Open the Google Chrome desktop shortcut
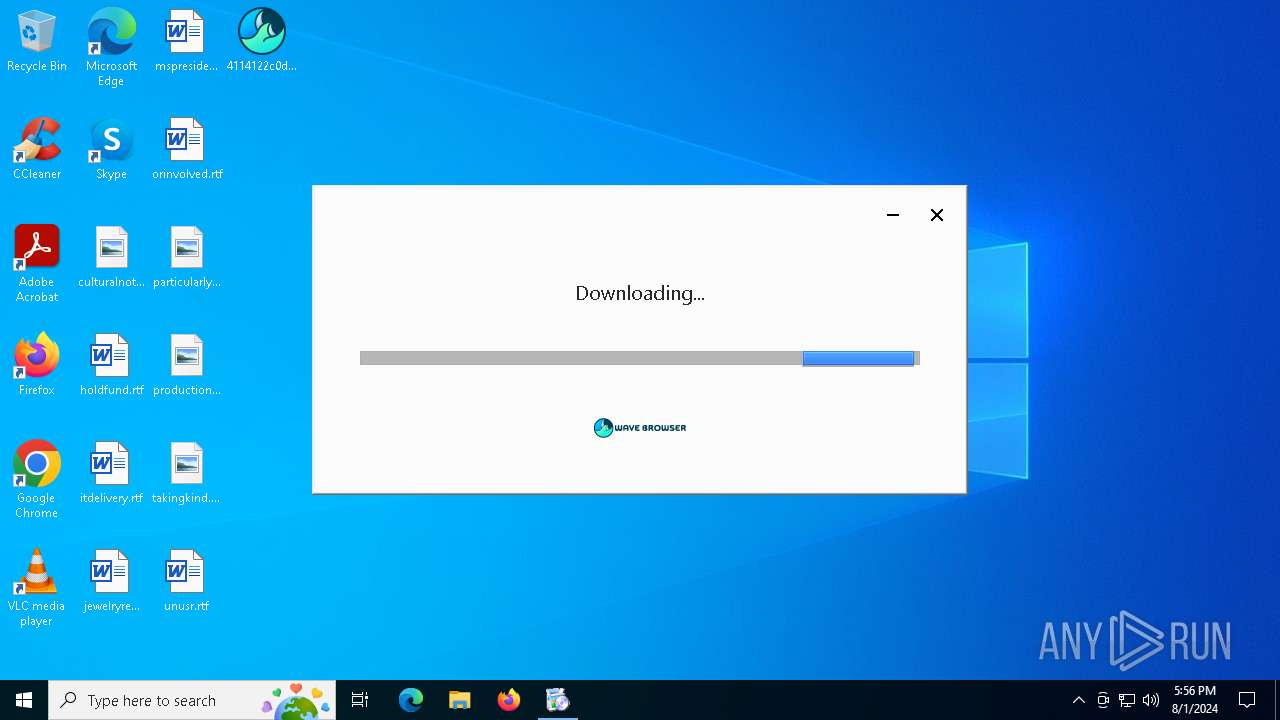The width and height of the screenshot is (1280, 720). click(37, 479)
